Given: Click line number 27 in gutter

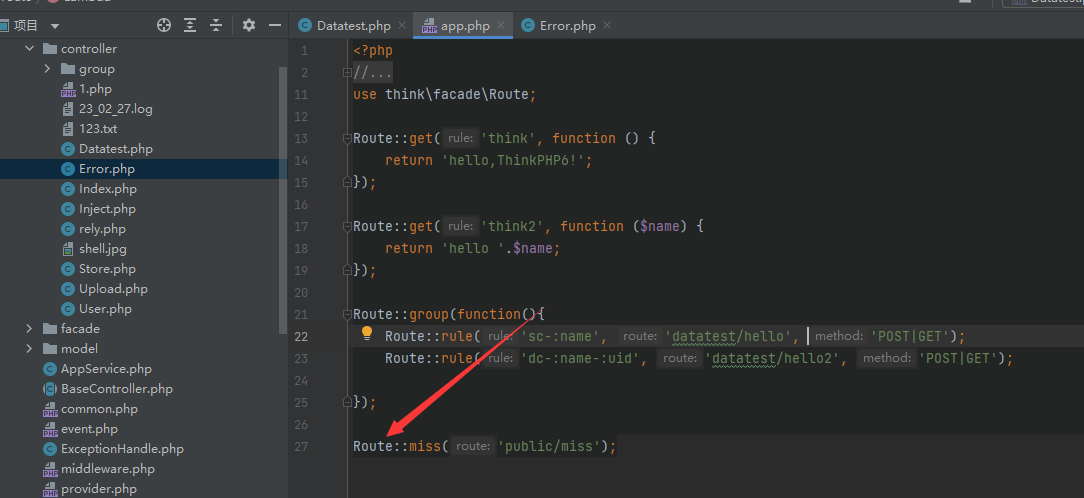Looking at the screenshot, I should click(x=301, y=446).
